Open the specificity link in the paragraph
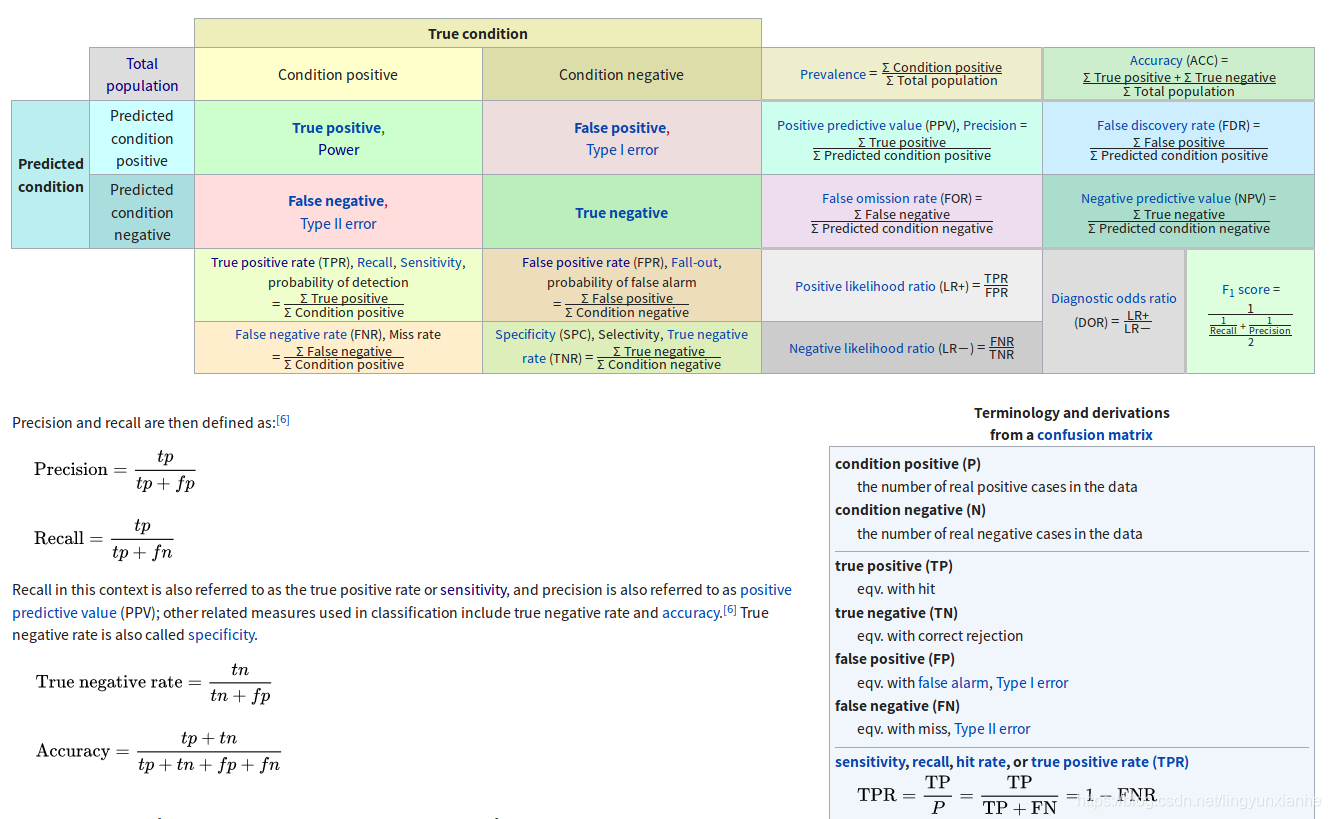The width and height of the screenshot is (1331, 819). click(221, 635)
